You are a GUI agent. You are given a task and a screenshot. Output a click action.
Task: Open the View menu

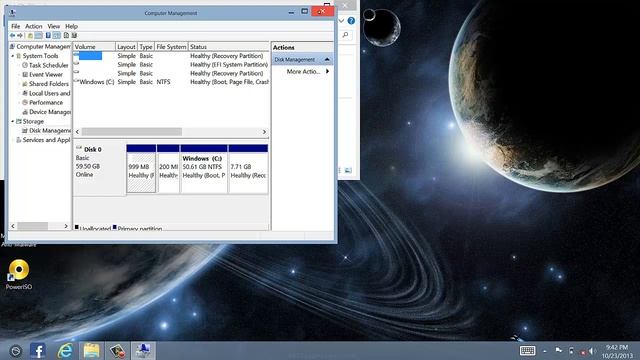click(x=53, y=26)
